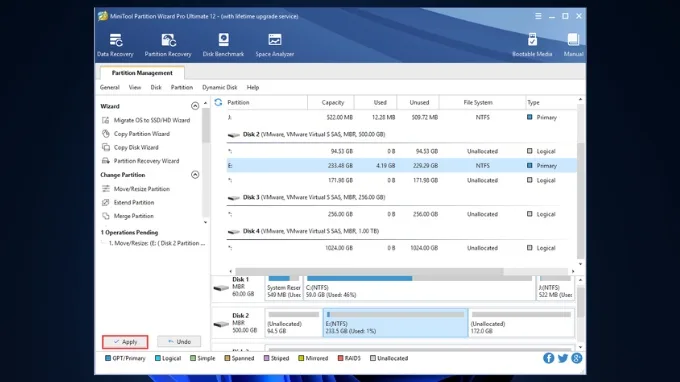Choose Extend Partition
This screenshot has width=680, height=382.
134,202
